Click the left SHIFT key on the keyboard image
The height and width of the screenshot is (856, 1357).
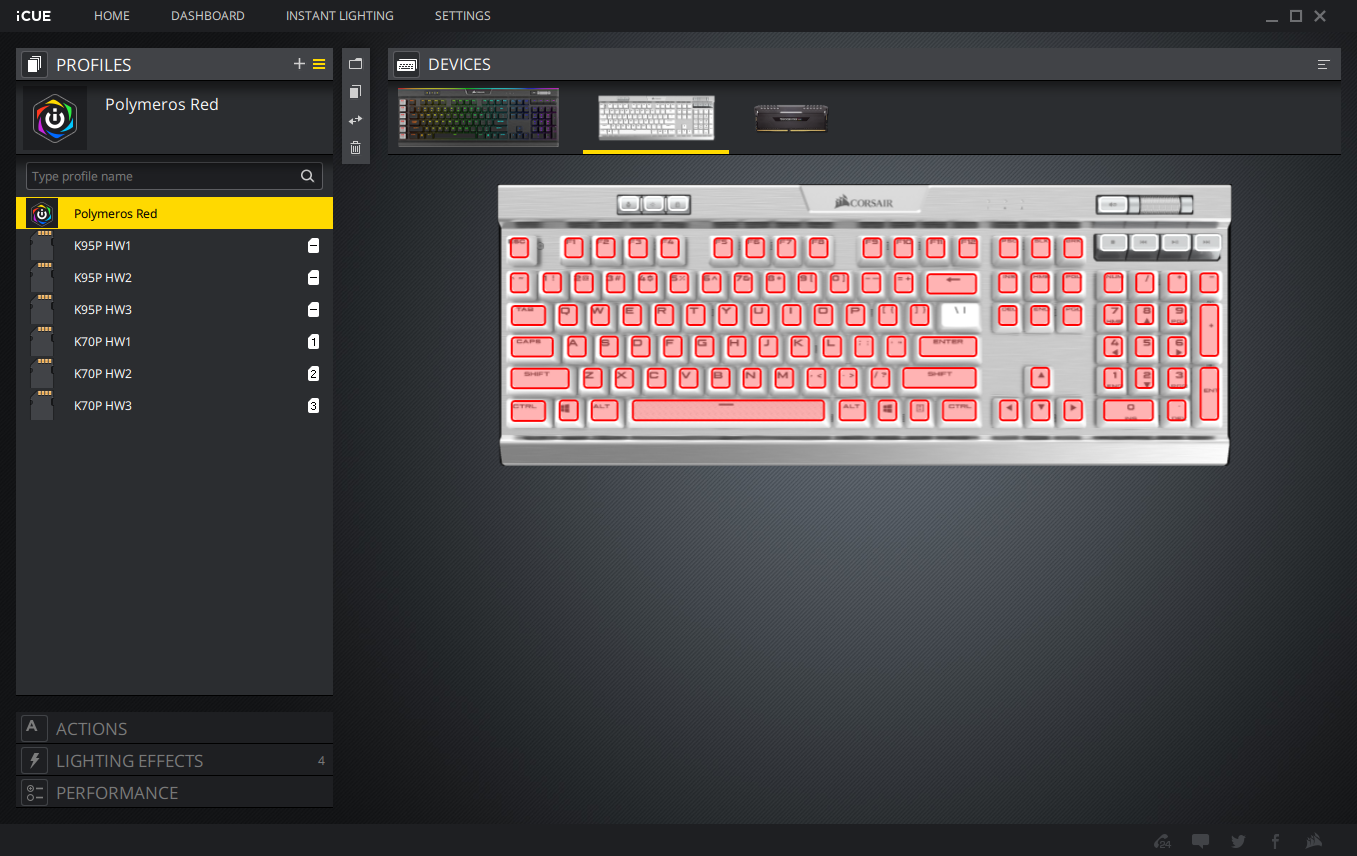pyautogui.click(x=540, y=378)
